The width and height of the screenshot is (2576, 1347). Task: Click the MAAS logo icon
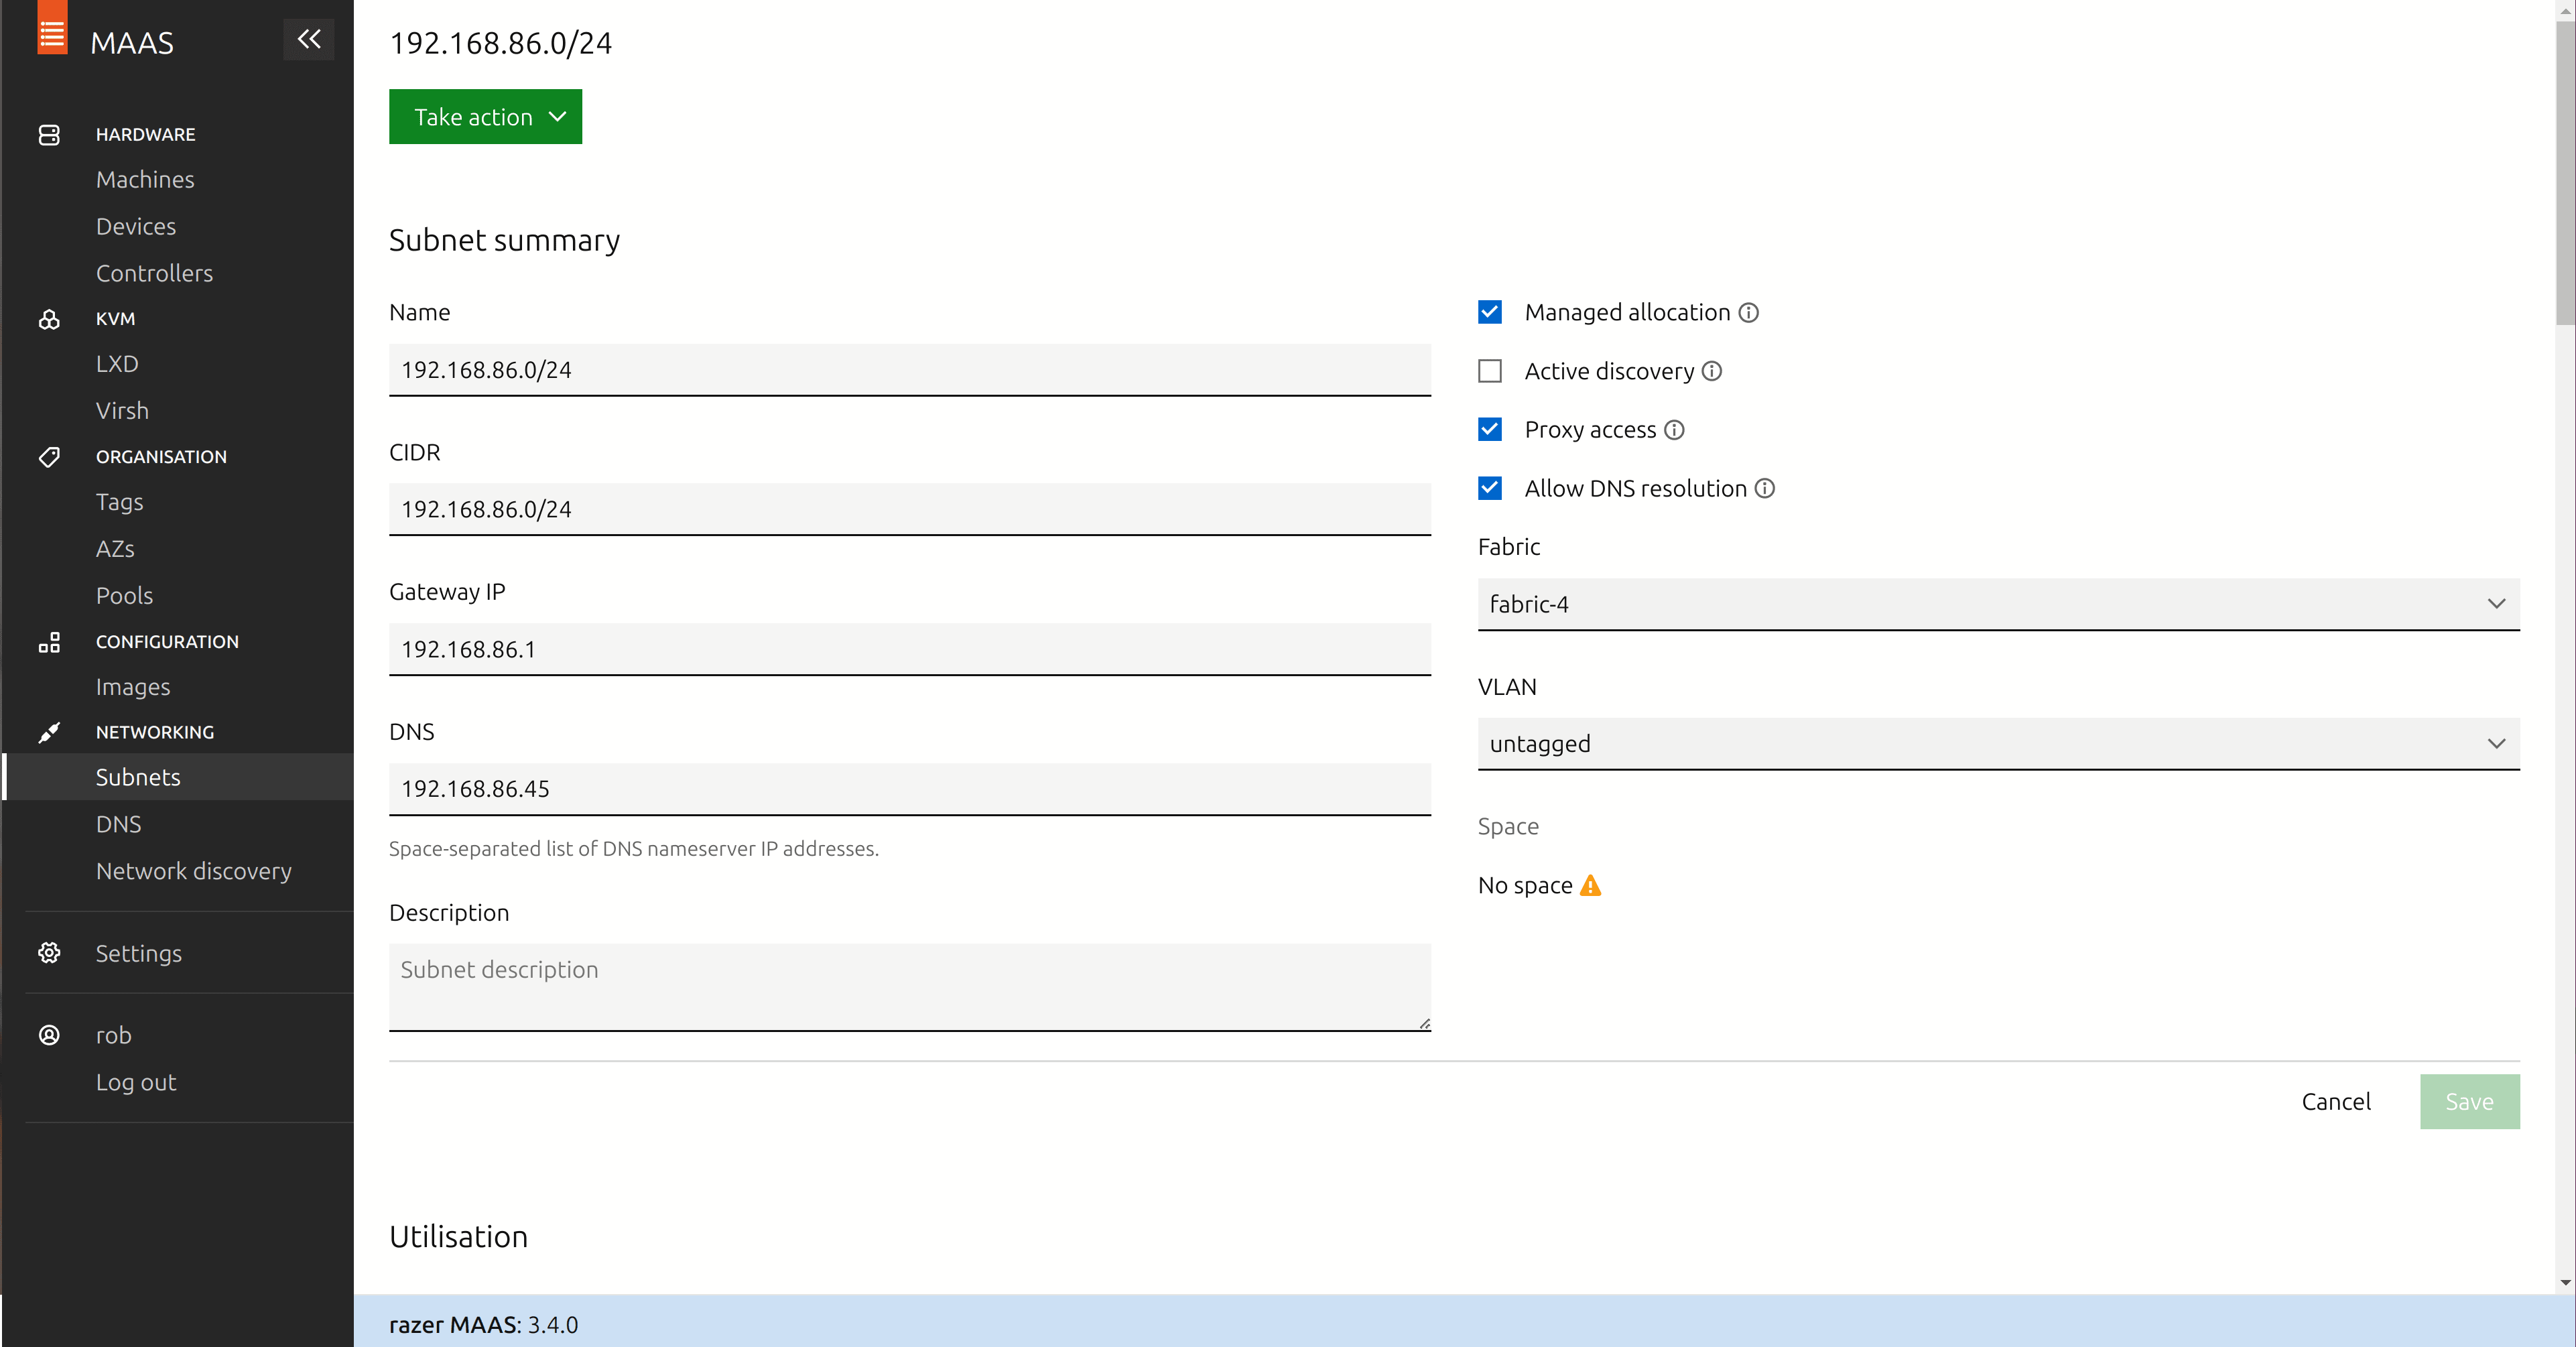coord(52,28)
